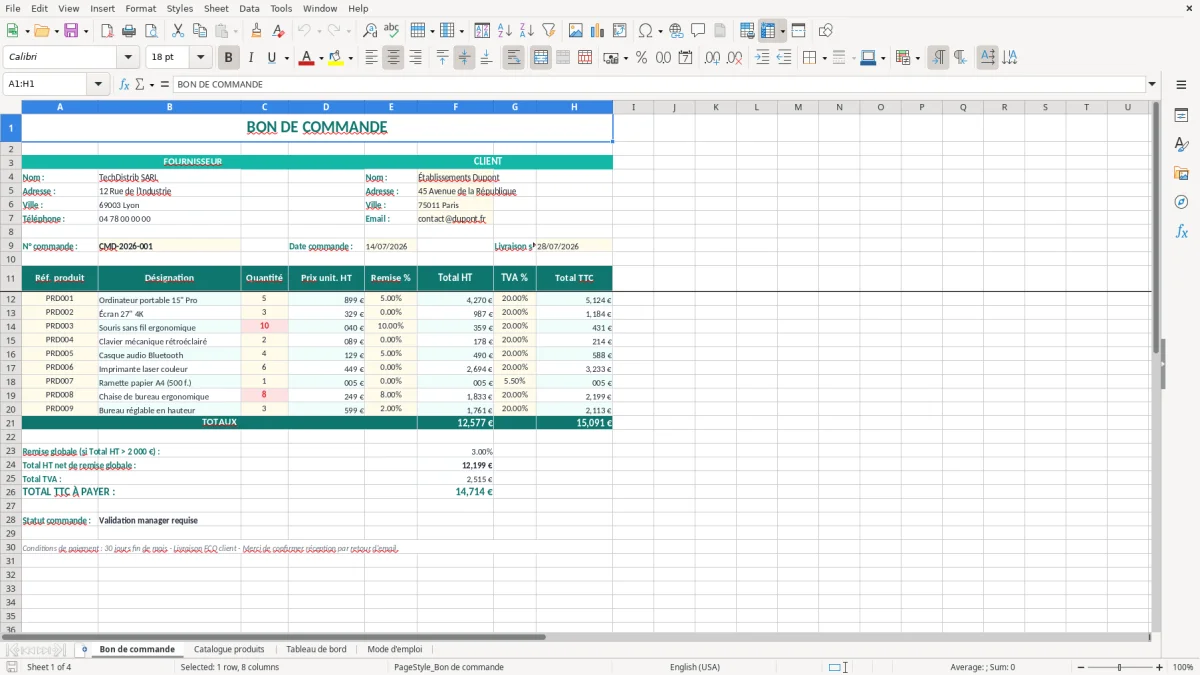The height and width of the screenshot is (675, 1200).
Task: Click English (USA) language in status bar
Action: 695,667
